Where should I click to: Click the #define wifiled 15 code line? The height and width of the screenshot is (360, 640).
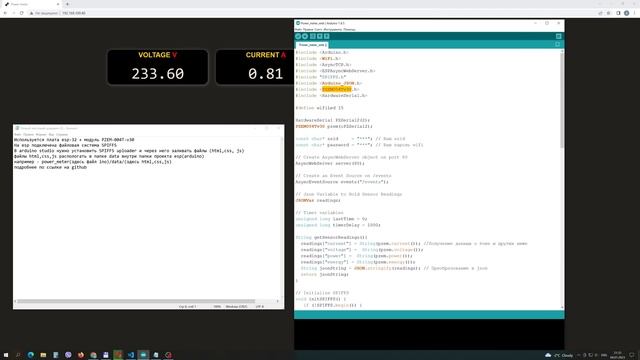click(320, 108)
